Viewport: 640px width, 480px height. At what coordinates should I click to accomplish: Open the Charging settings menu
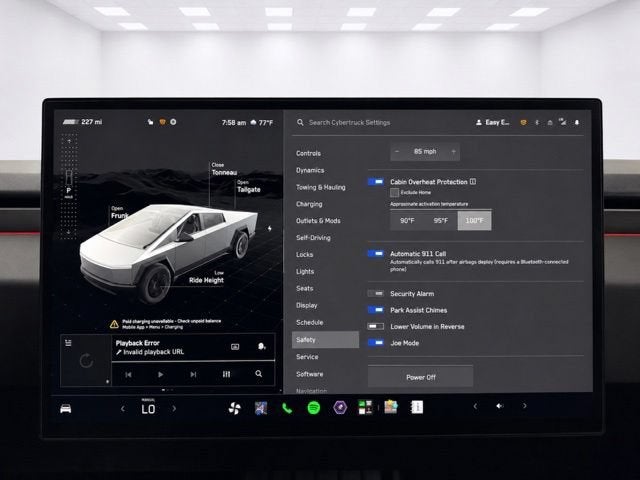[x=309, y=204]
